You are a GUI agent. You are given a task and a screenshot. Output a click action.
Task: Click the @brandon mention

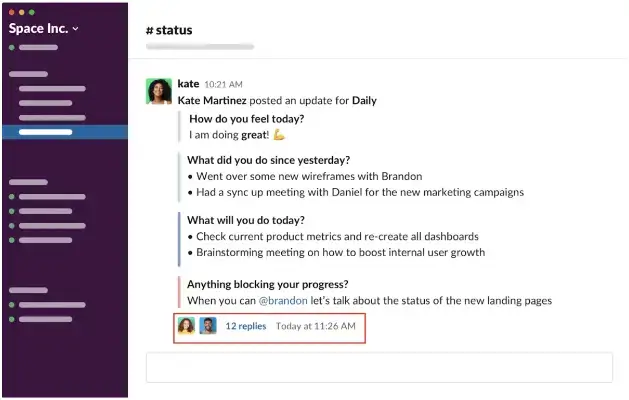pyautogui.click(x=284, y=301)
